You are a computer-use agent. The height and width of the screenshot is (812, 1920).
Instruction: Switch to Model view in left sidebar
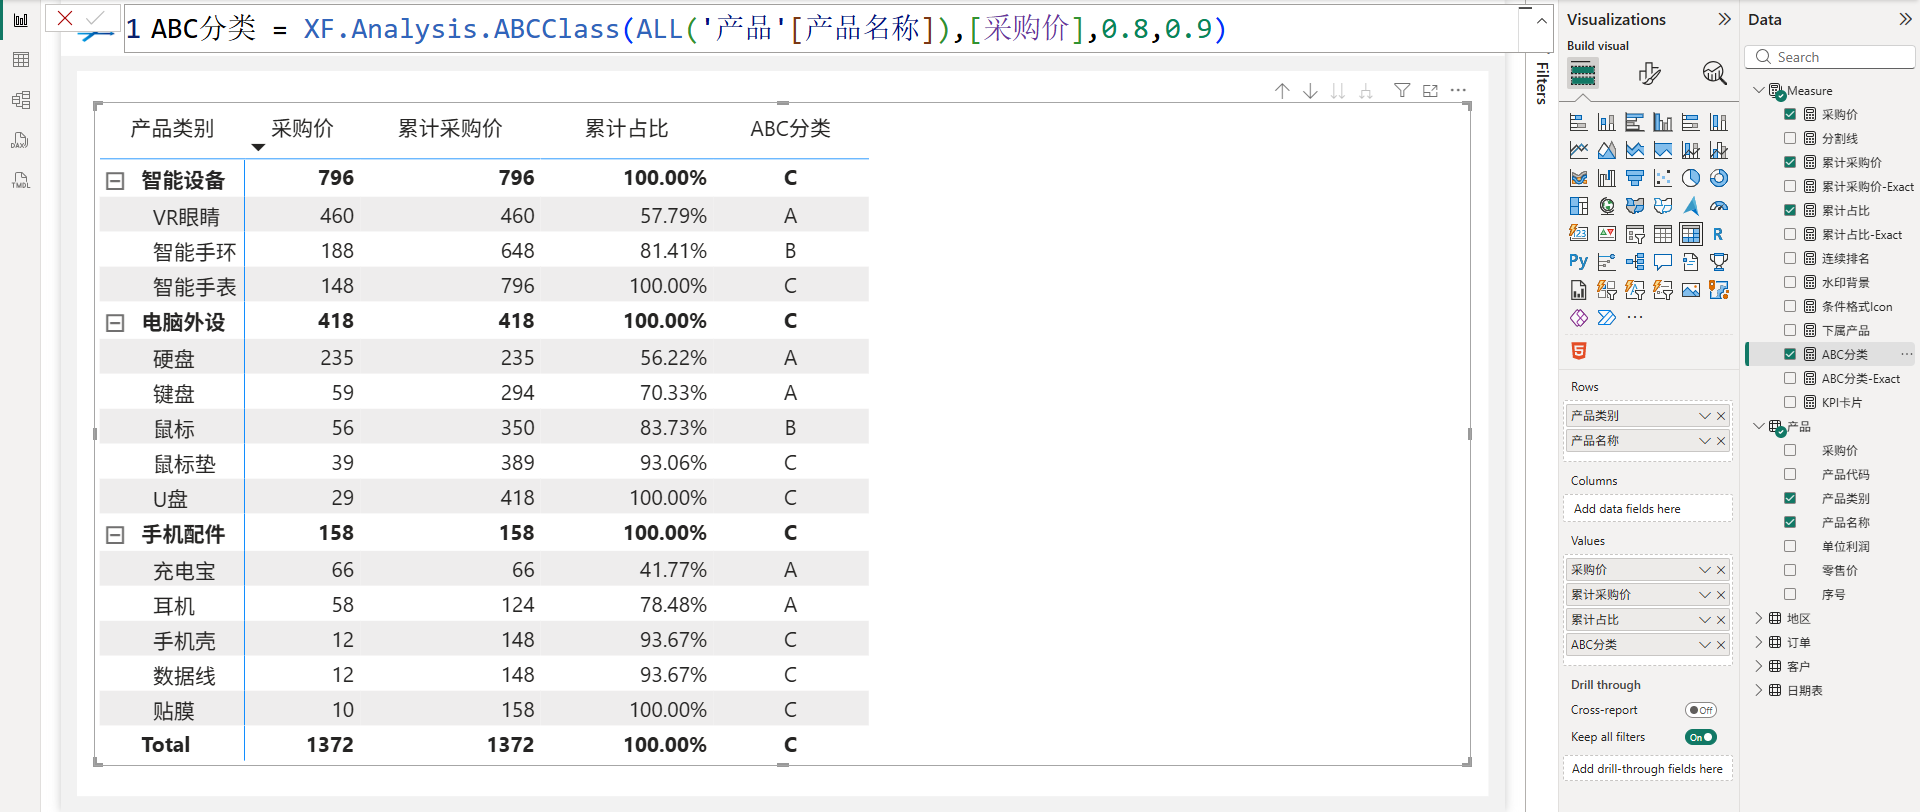click(x=20, y=100)
